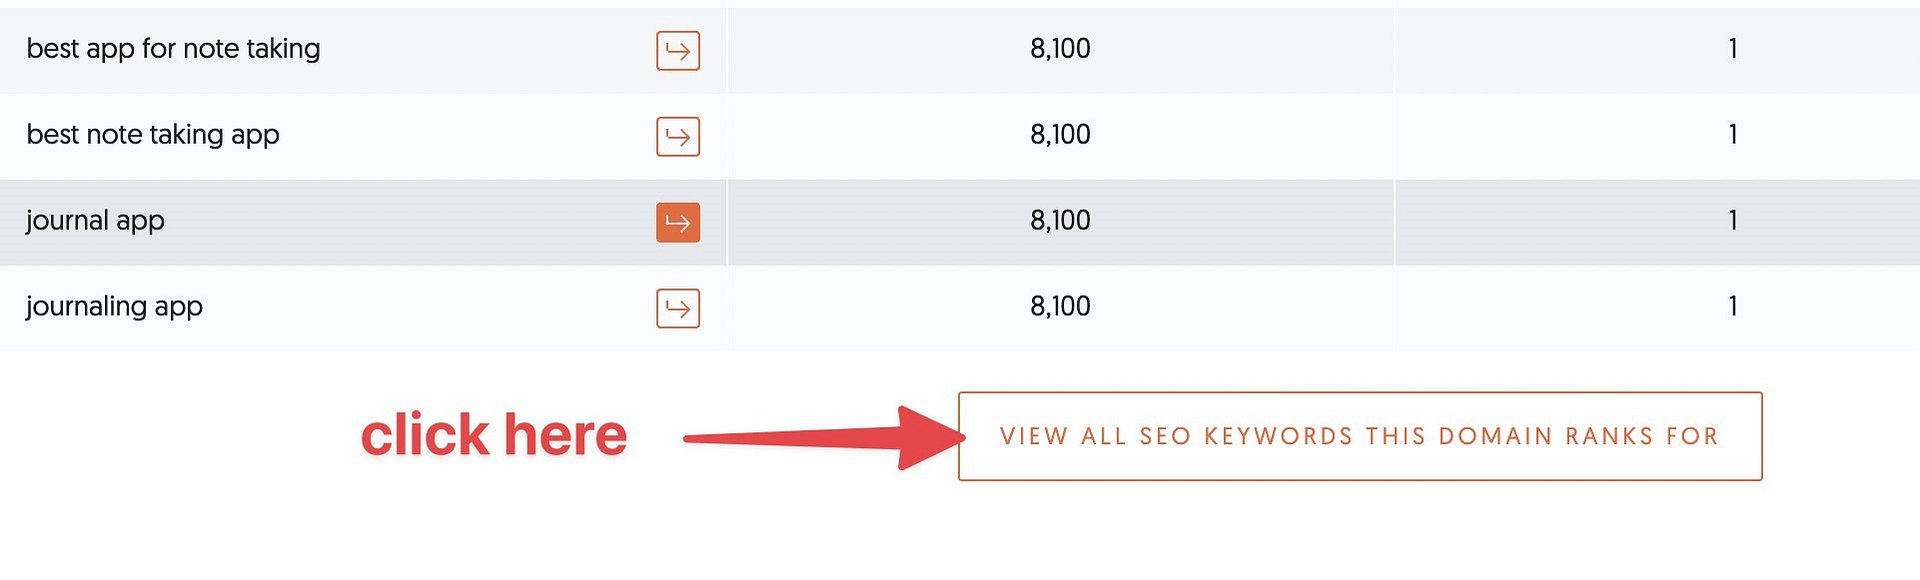Screen dimensions: 1920x580
Task: Select position 1 in the 'journaling app' row
Action: click(x=1732, y=307)
